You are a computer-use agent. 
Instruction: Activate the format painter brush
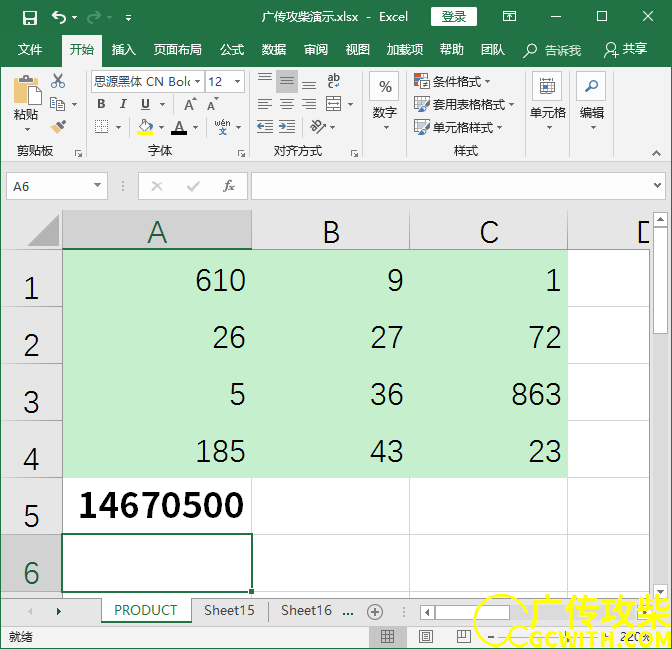click(x=58, y=127)
